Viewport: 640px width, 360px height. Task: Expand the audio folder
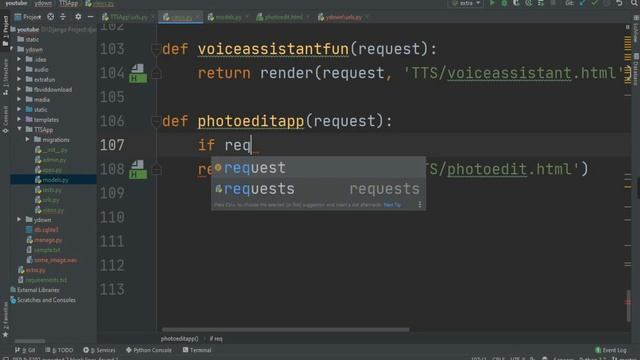[19, 69]
